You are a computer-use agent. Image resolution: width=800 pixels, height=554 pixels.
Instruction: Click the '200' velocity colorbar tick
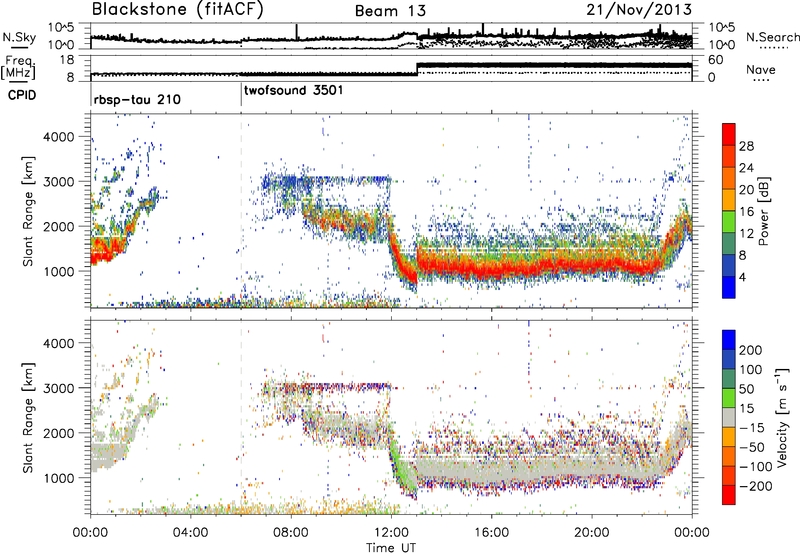click(751, 350)
